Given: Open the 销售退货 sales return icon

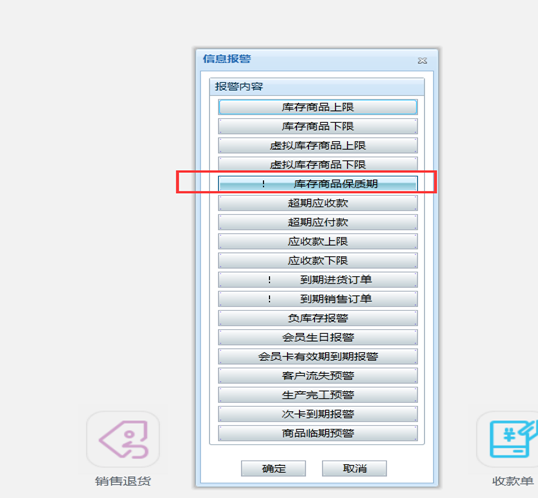Looking at the screenshot, I should 123,439.
